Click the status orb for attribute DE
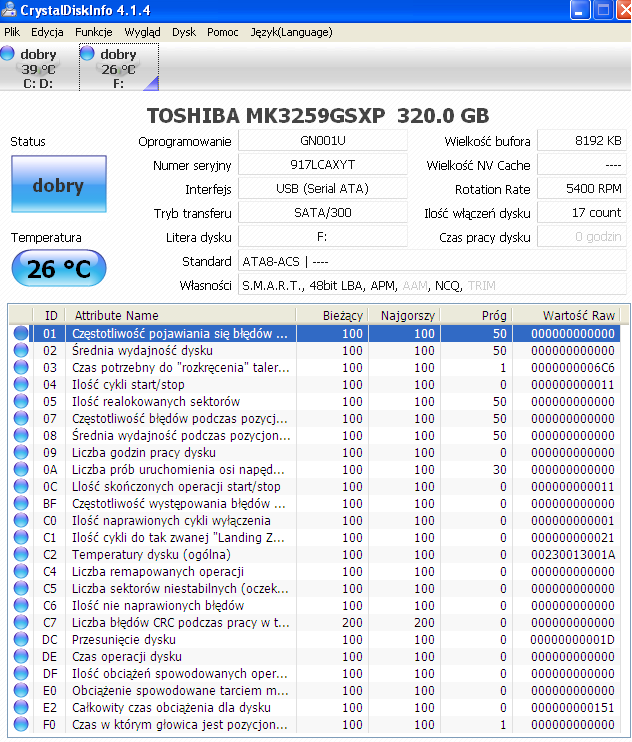This screenshot has width=632, height=742. pyautogui.click(x=21, y=656)
